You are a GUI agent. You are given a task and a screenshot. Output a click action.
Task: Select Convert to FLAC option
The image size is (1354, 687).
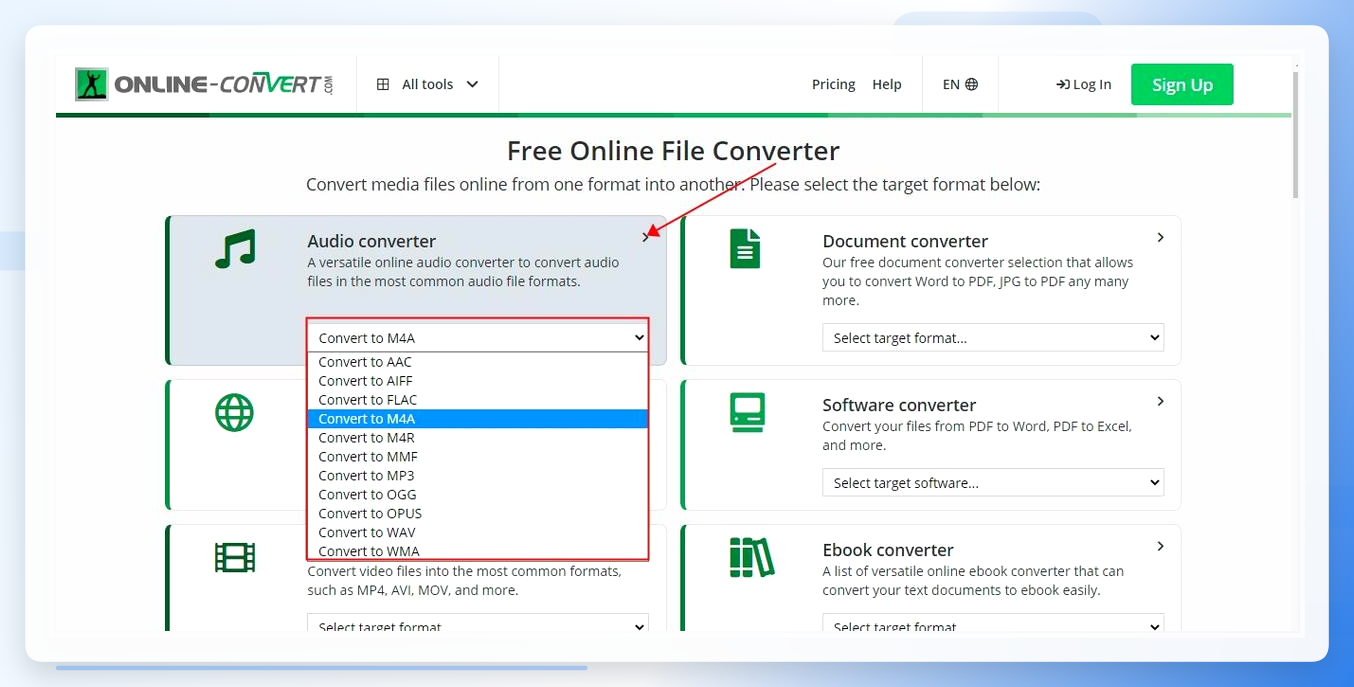click(478, 400)
